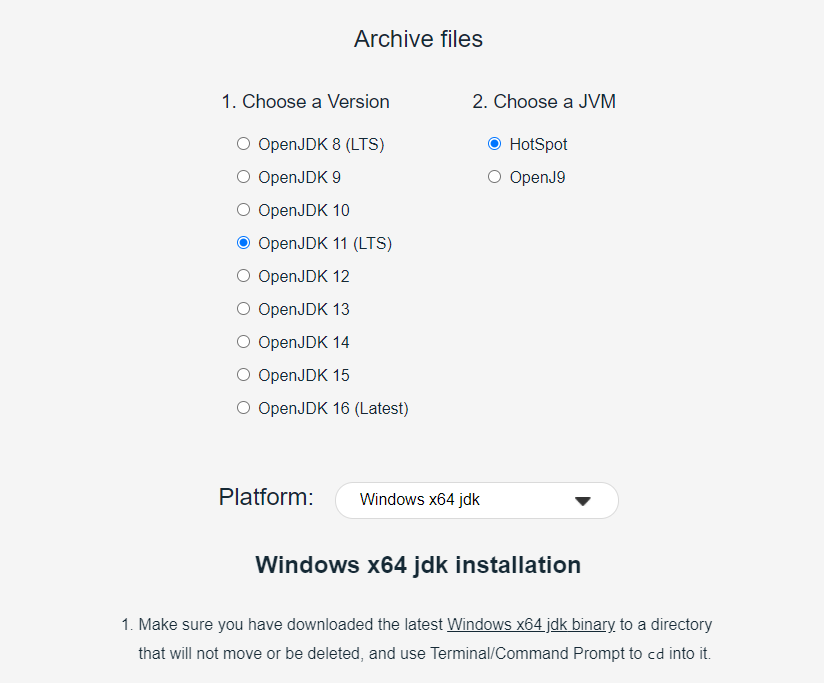The image size is (824, 683).
Task: Choose the OpenJDK 9 version option
Action: point(243,177)
